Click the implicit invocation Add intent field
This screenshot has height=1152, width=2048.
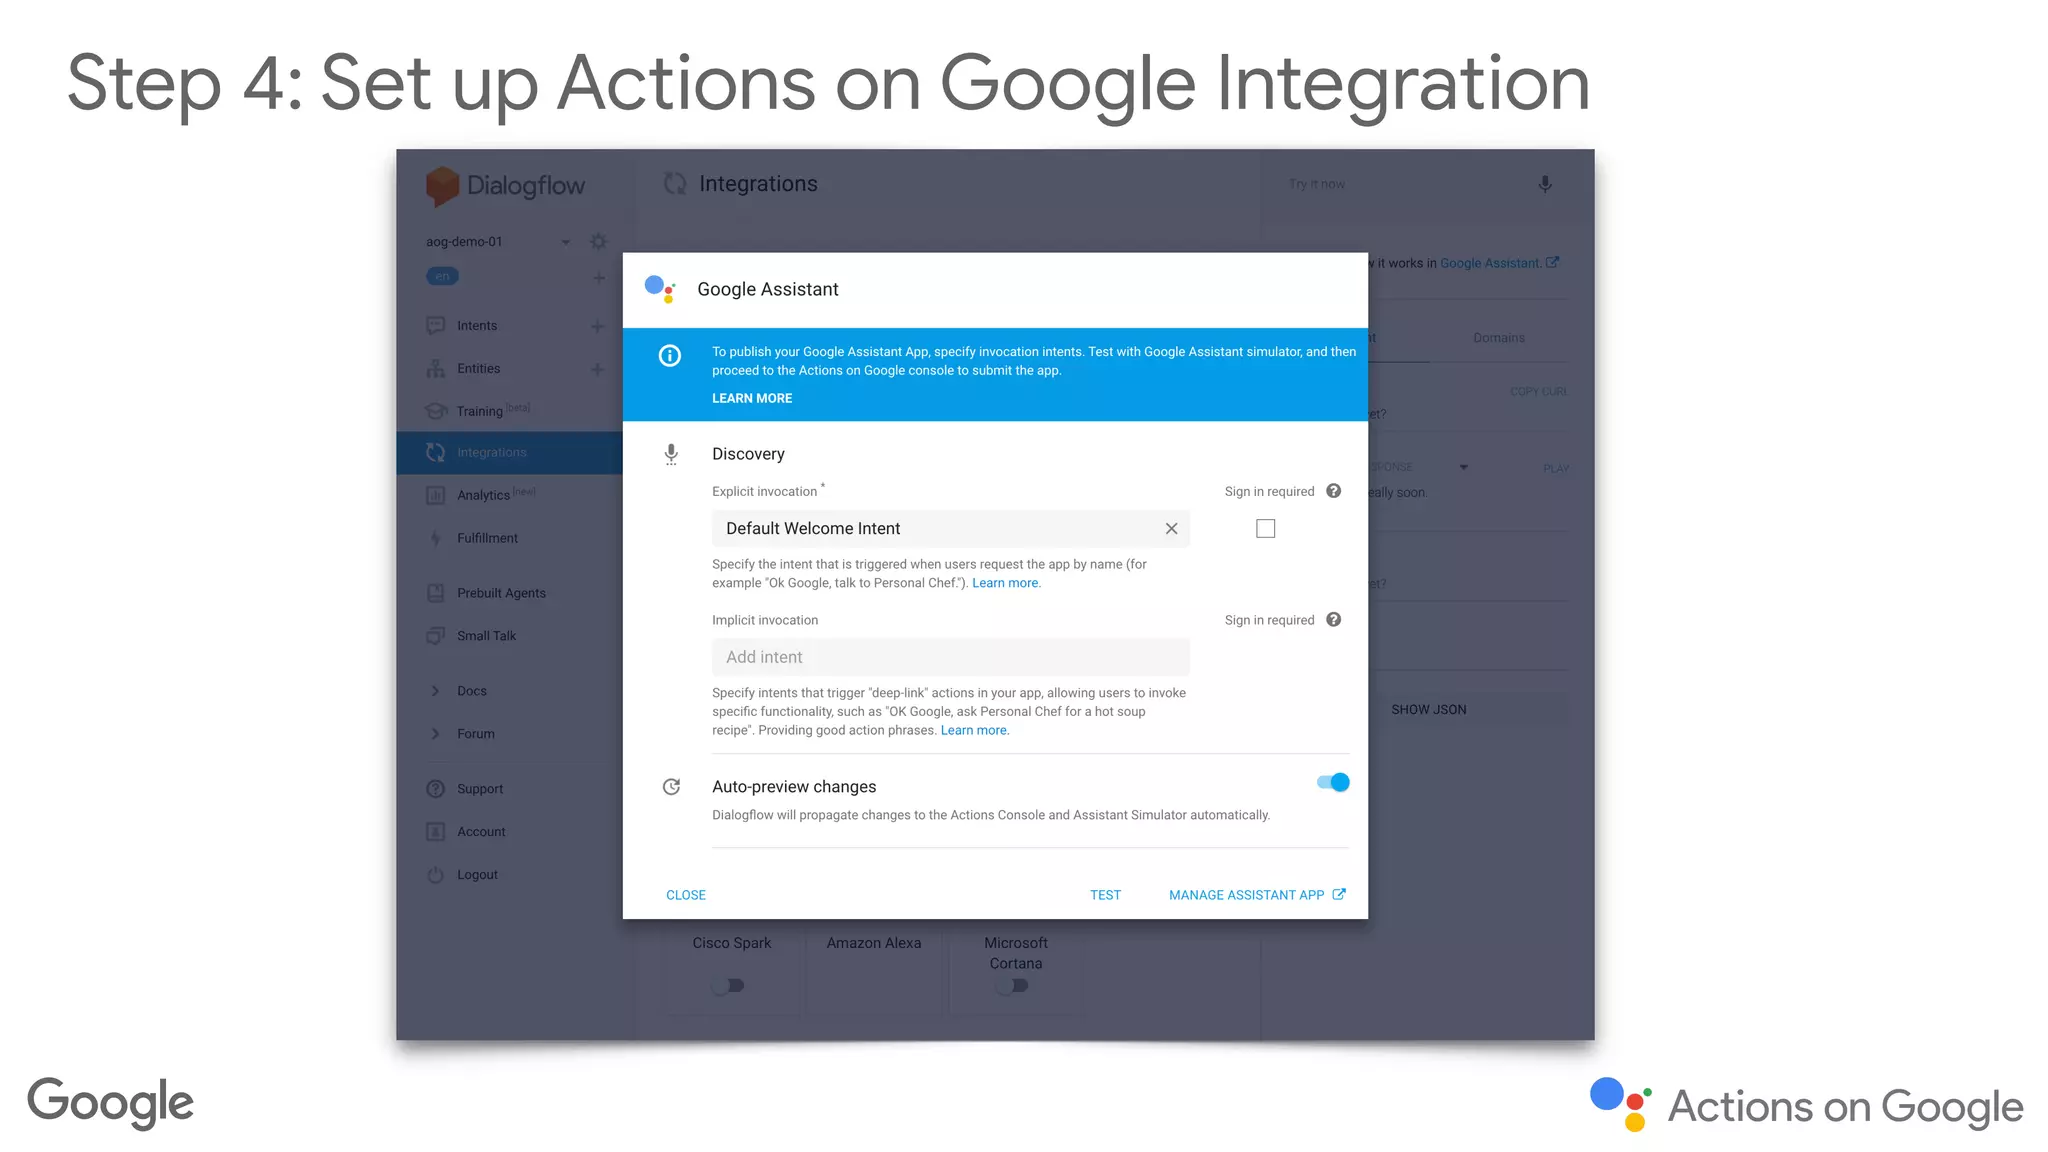pos(950,657)
